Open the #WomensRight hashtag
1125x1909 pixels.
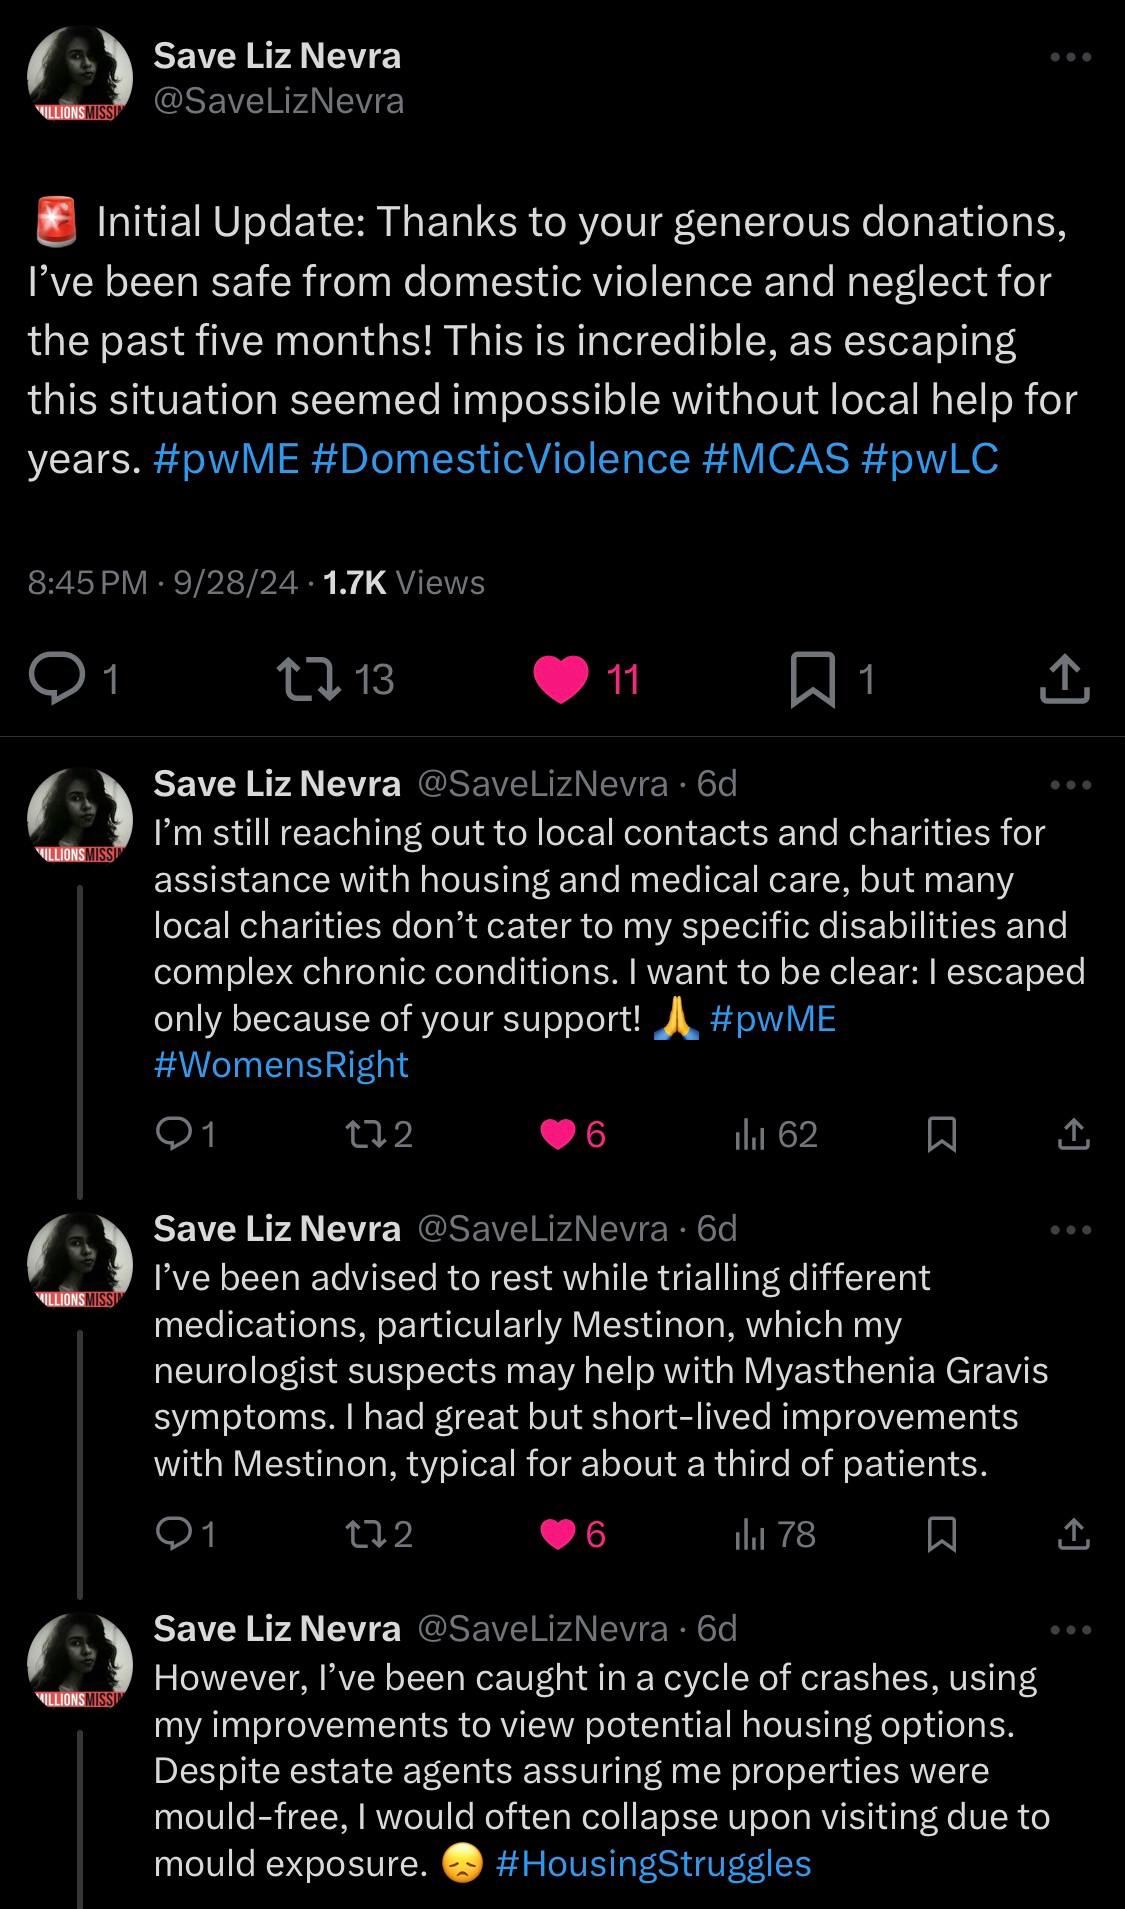click(281, 1064)
